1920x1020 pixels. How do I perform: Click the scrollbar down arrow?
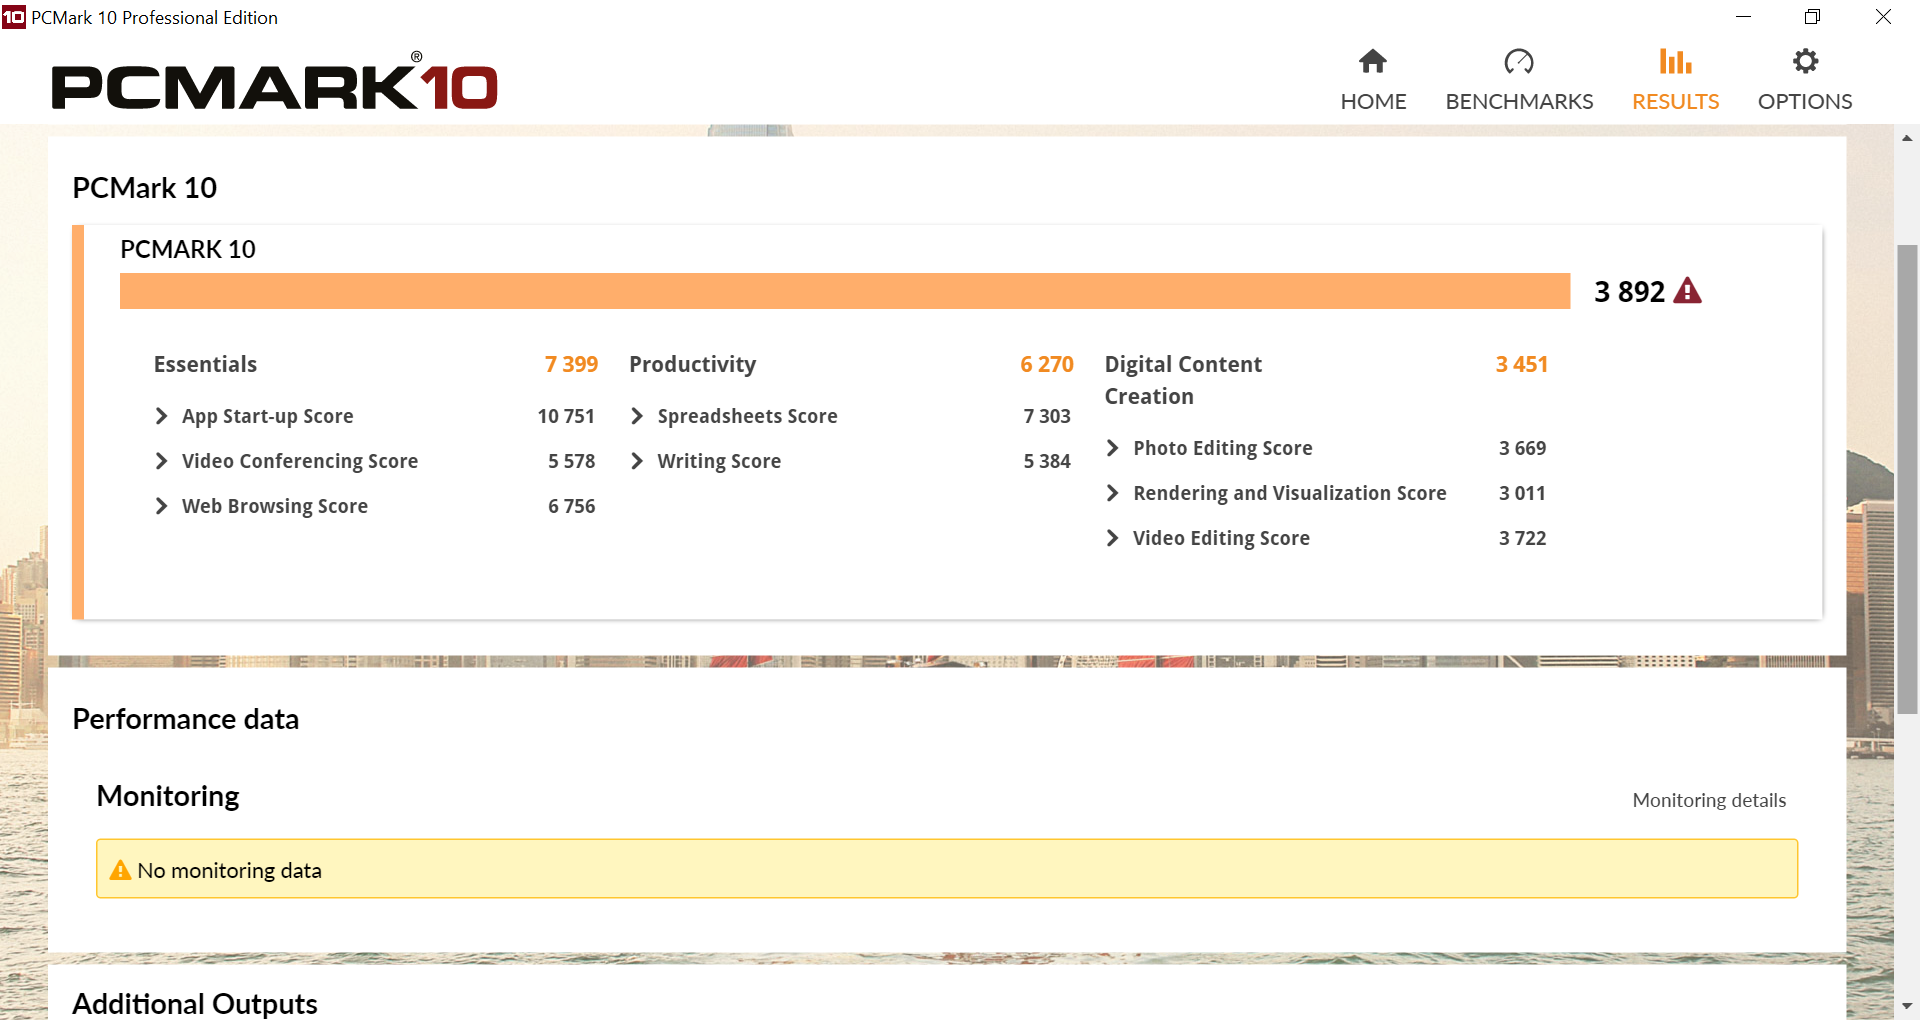[x=1907, y=1006]
